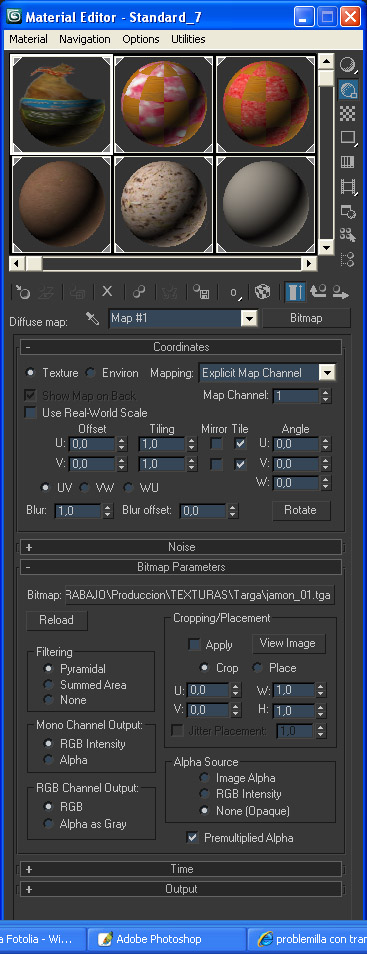Select the Texture radio button
Viewport: 367px width, 954px height.
(30, 373)
